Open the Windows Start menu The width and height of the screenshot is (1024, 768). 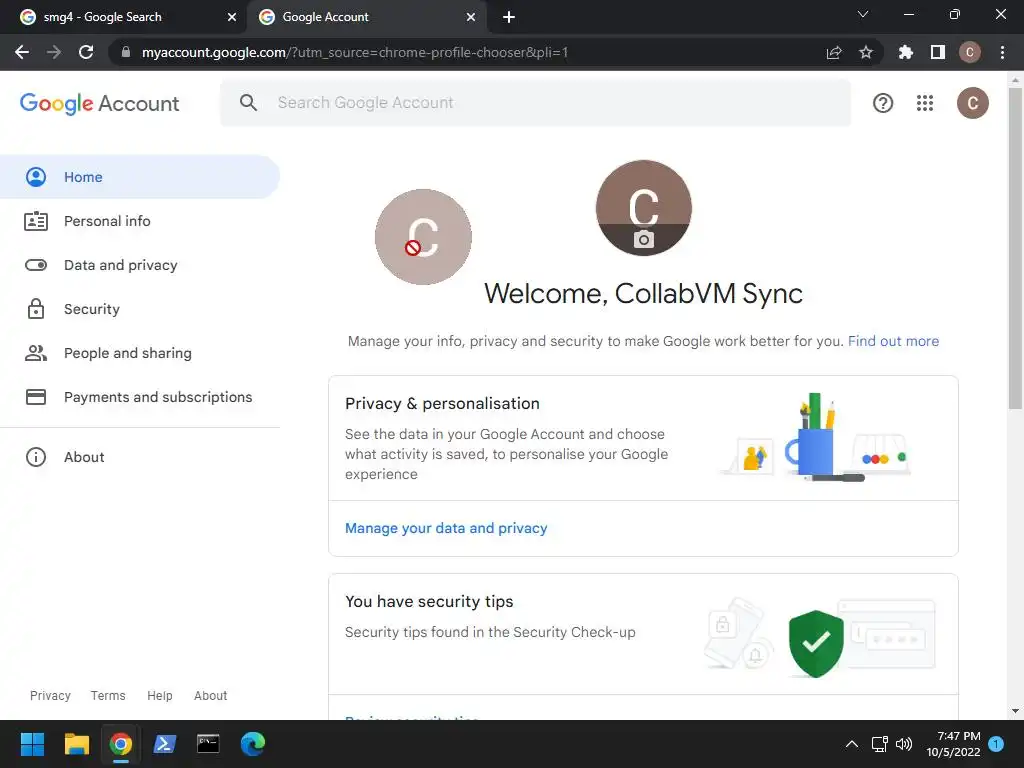coord(32,744)
